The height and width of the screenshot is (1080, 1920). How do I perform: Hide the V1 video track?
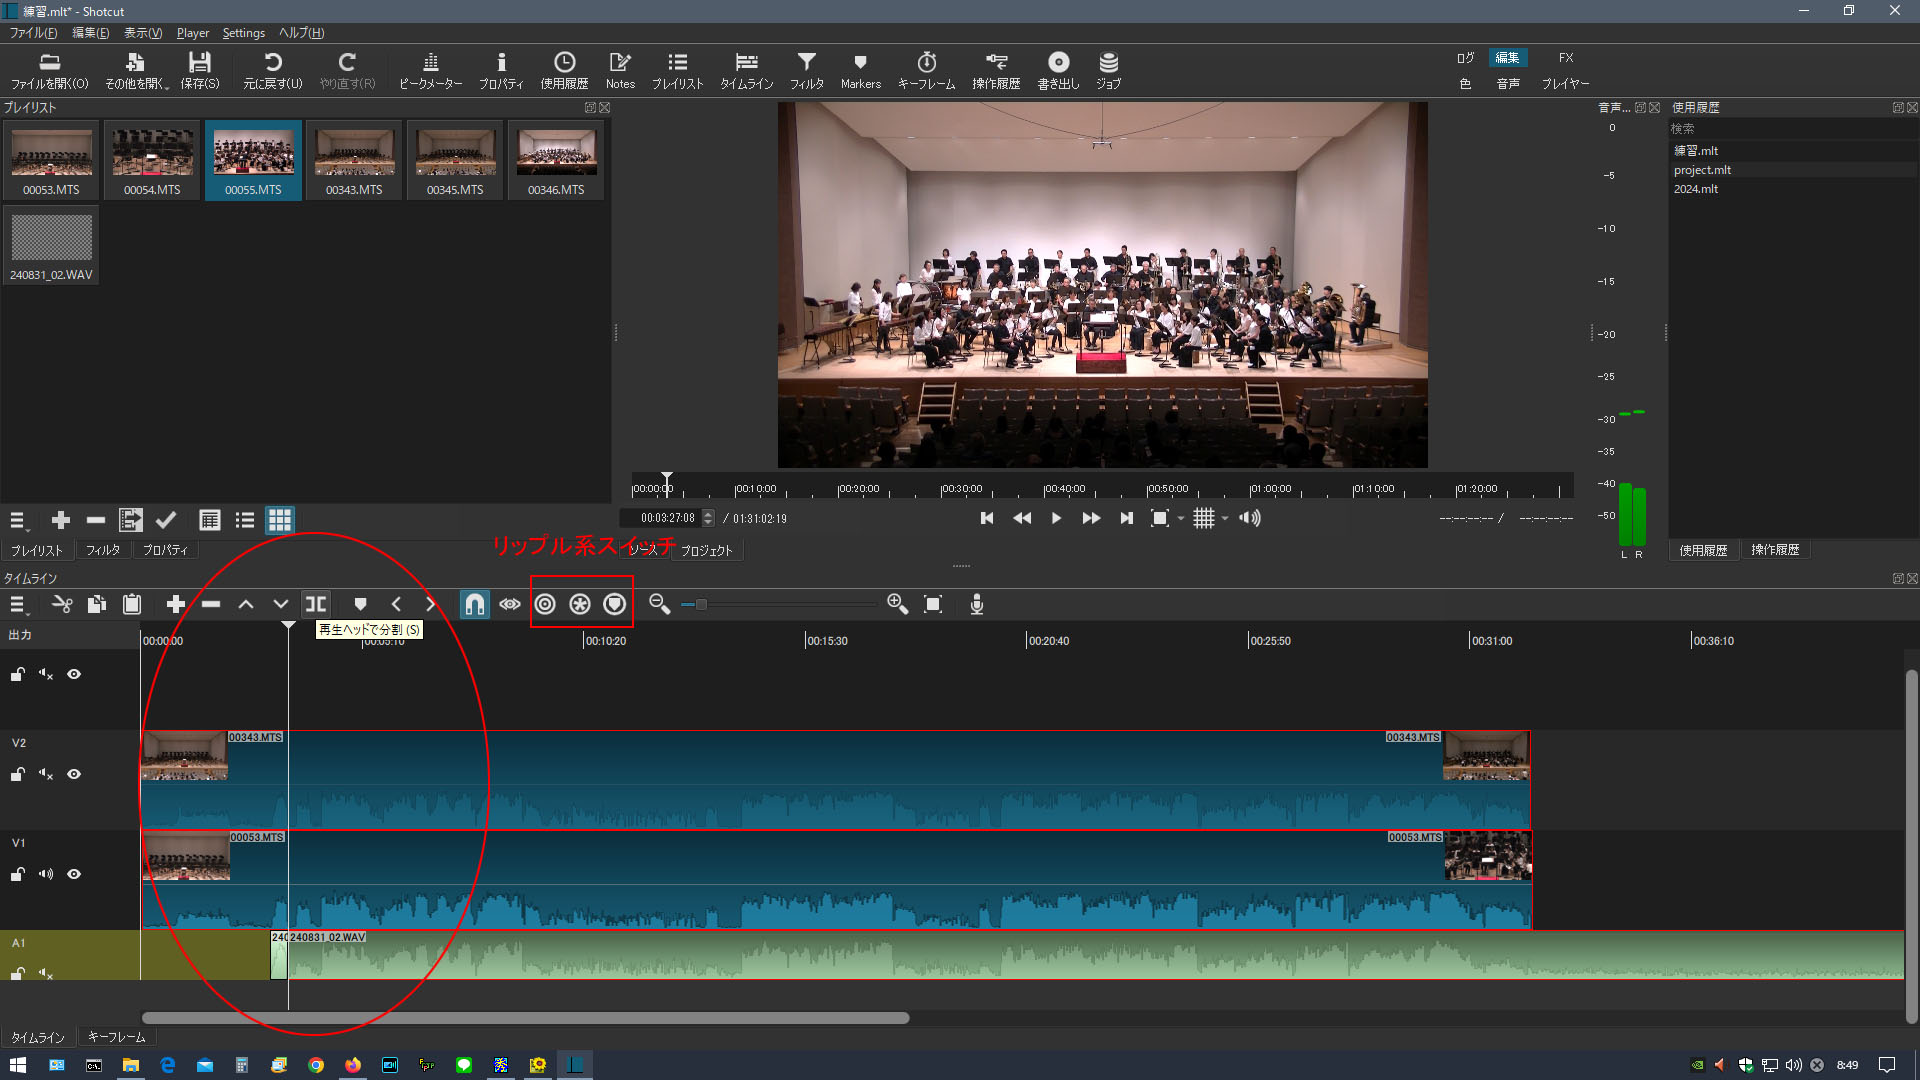tap(74, 874)
